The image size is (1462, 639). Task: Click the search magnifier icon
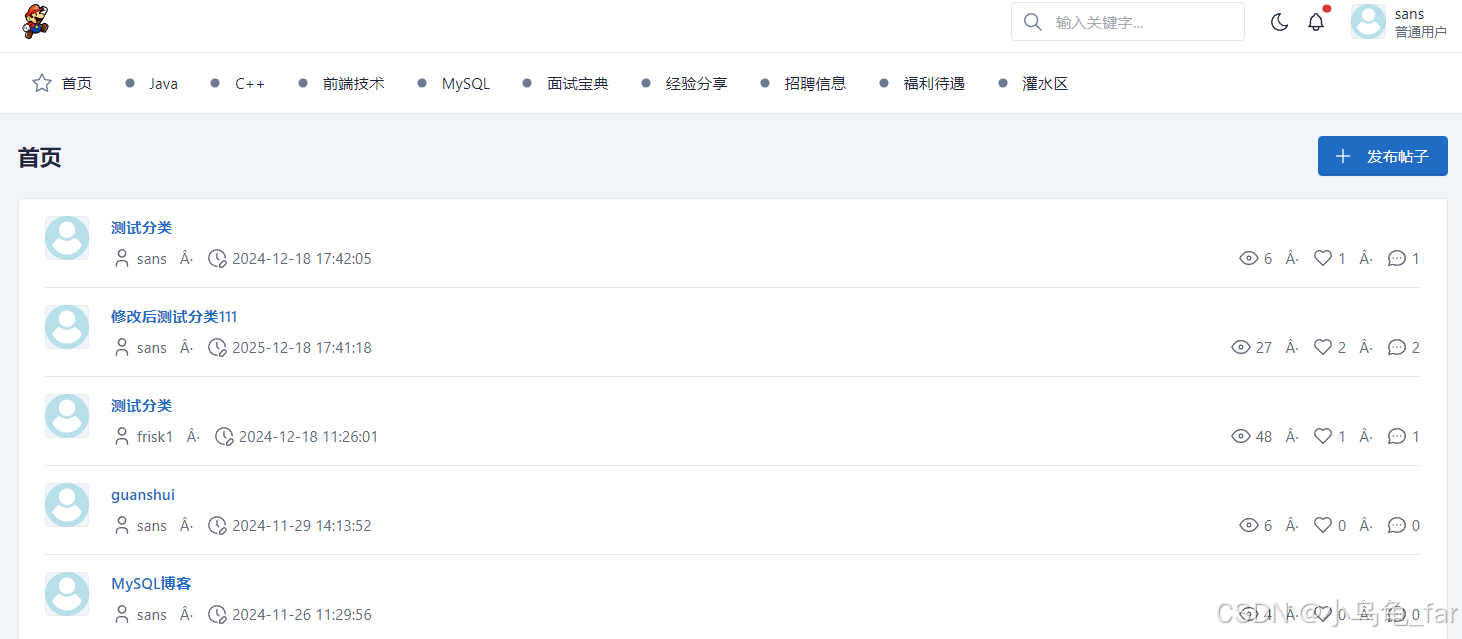(x=1033, y=22)
